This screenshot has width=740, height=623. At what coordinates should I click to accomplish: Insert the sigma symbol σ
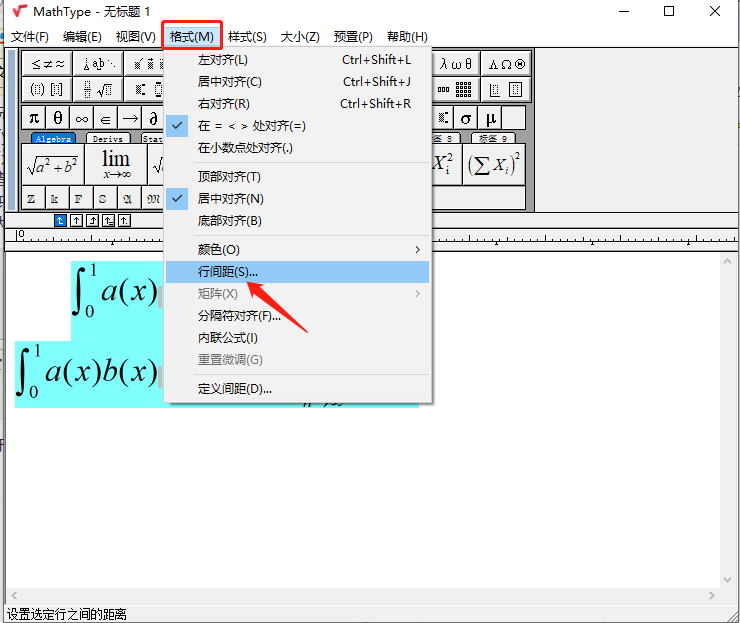pyautogui.click(x=466, y=118)
